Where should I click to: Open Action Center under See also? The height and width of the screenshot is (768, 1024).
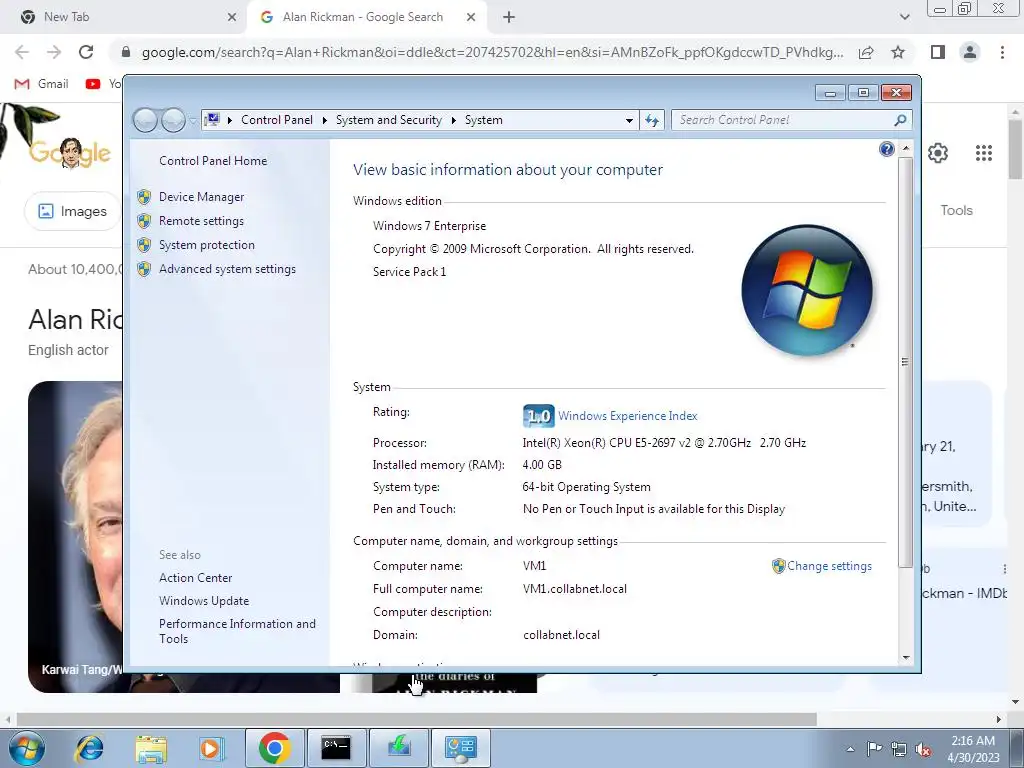point(195,578)
